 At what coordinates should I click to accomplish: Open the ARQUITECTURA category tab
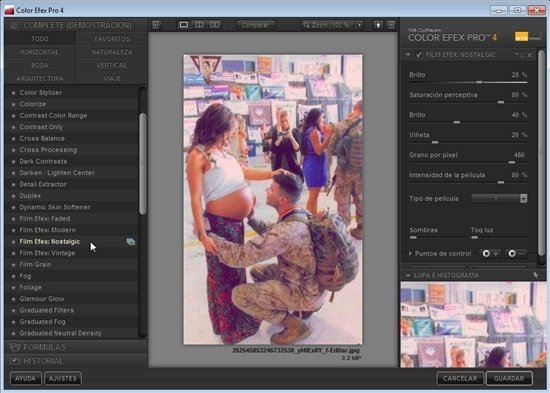(40, 78)
